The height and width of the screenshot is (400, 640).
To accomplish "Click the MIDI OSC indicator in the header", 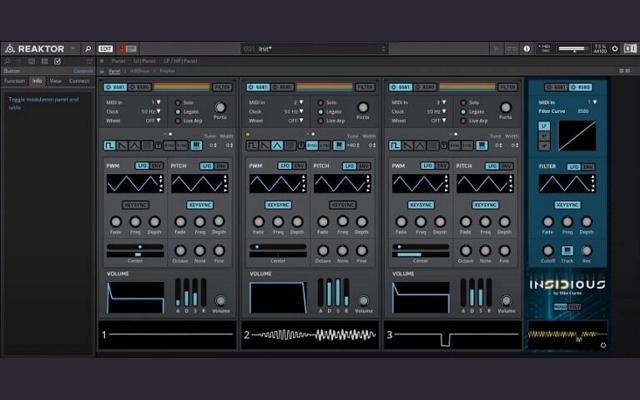I will [545, 49].
